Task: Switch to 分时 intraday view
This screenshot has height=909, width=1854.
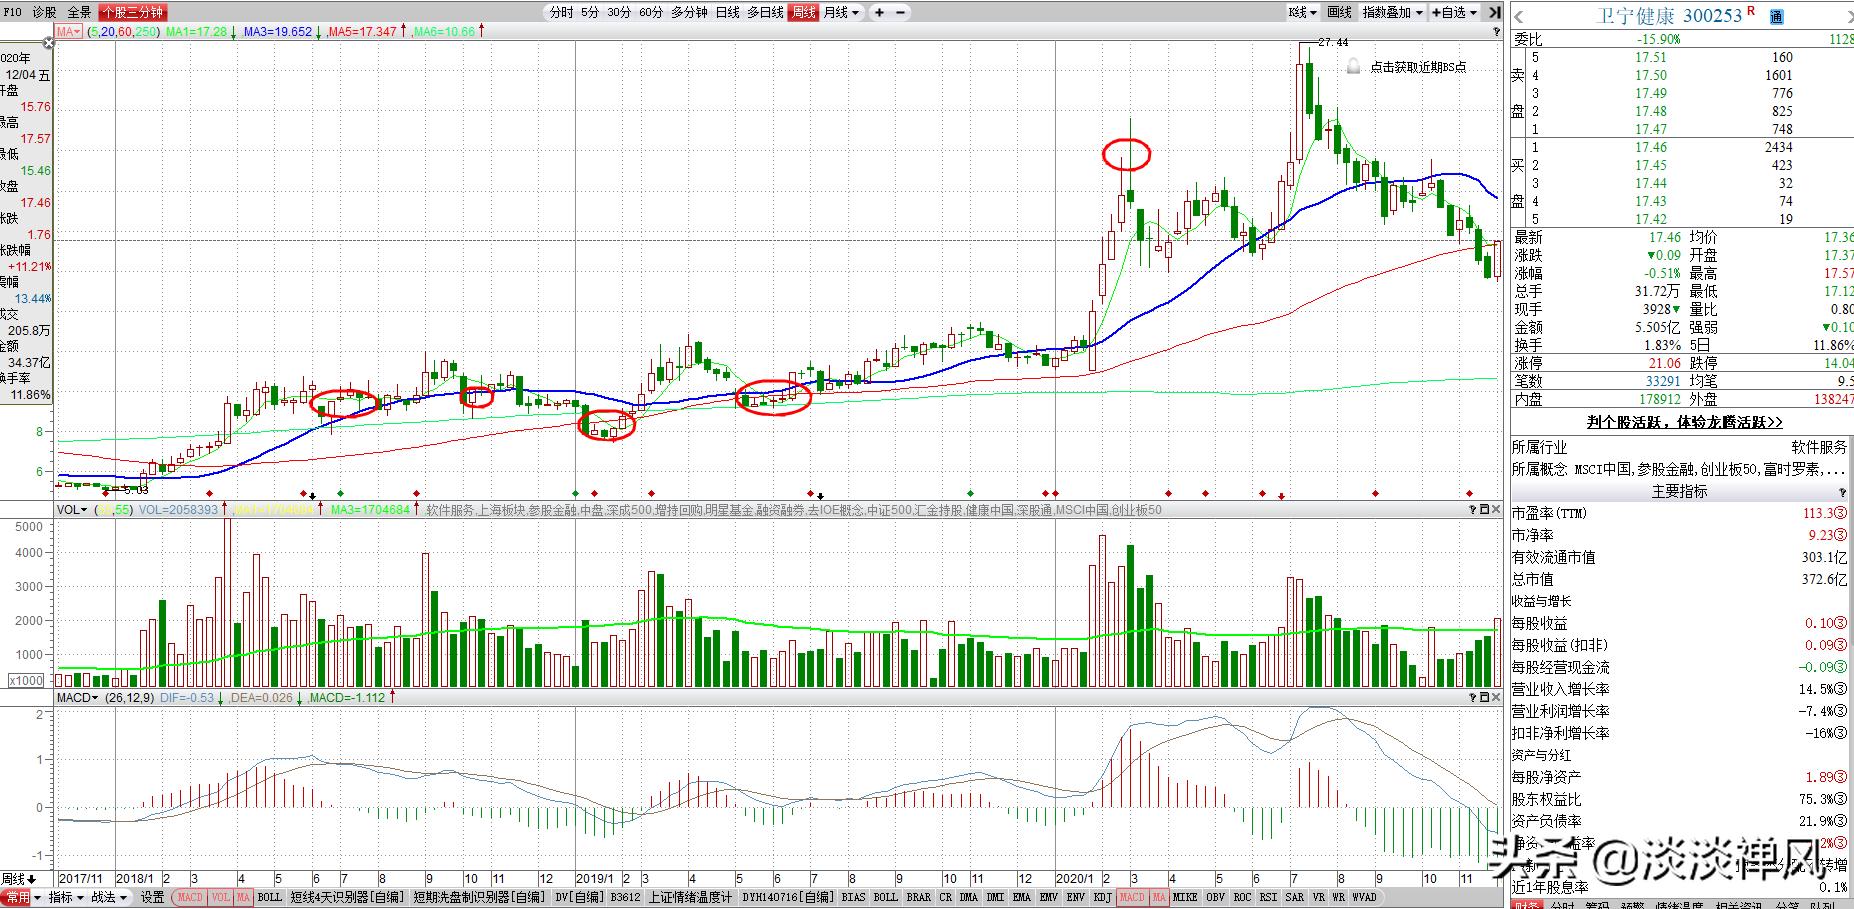Action: 561,12
